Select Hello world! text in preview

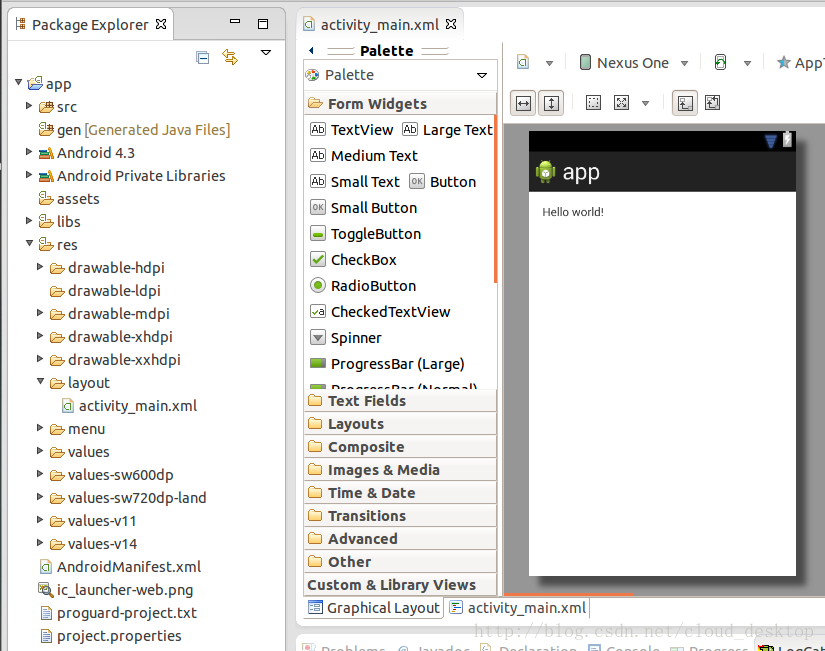coord(572,212)
